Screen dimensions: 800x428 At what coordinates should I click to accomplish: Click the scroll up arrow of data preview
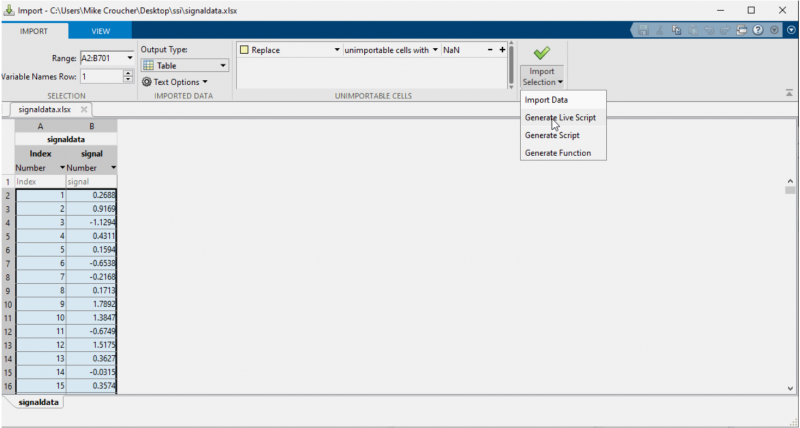click(790, 181)
